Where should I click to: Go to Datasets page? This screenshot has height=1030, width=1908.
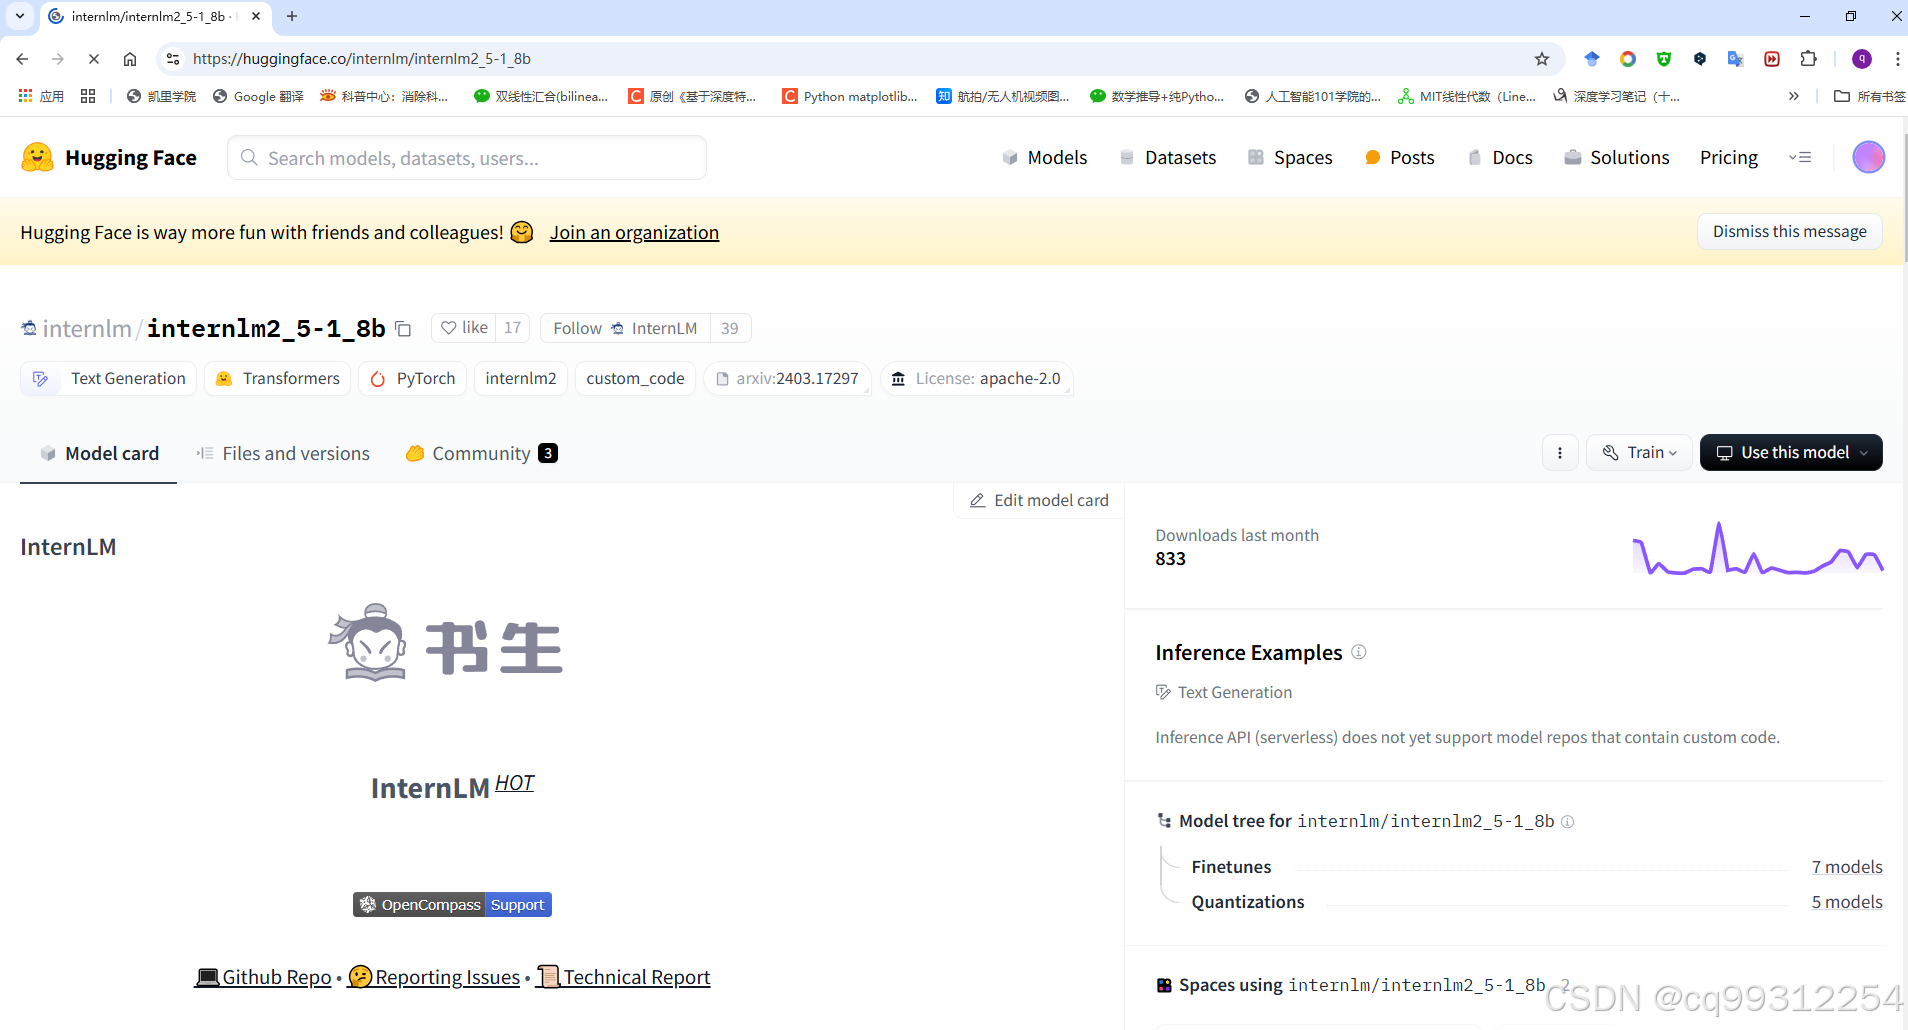[x=1167, y=158]
